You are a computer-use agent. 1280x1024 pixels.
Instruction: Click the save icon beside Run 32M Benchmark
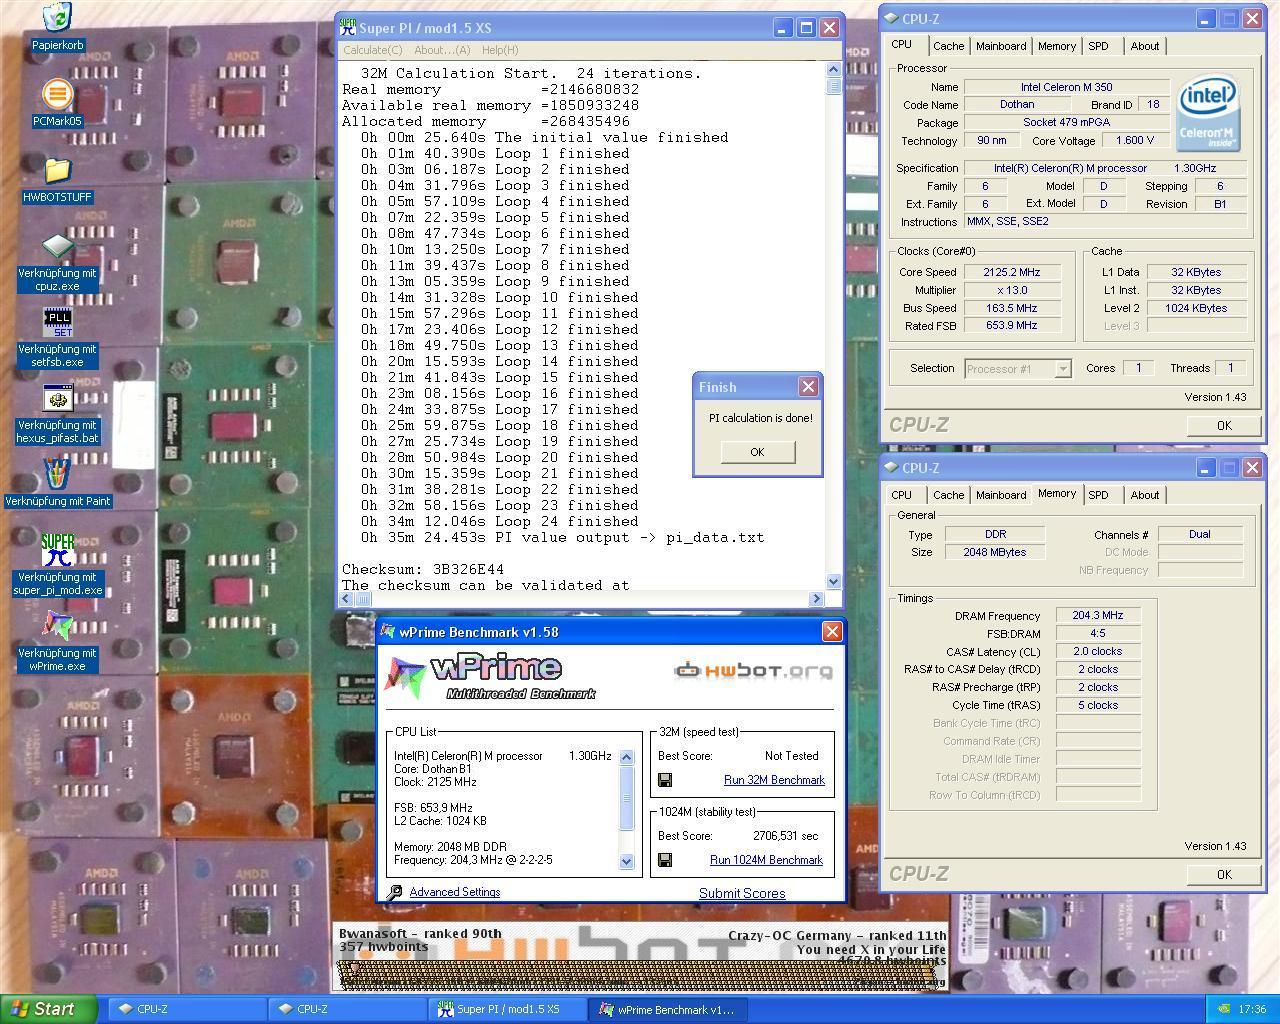665,780
